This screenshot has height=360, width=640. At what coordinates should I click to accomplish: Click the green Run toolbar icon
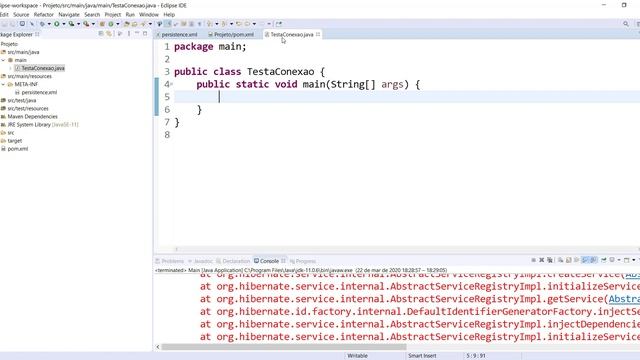(57, 24)
